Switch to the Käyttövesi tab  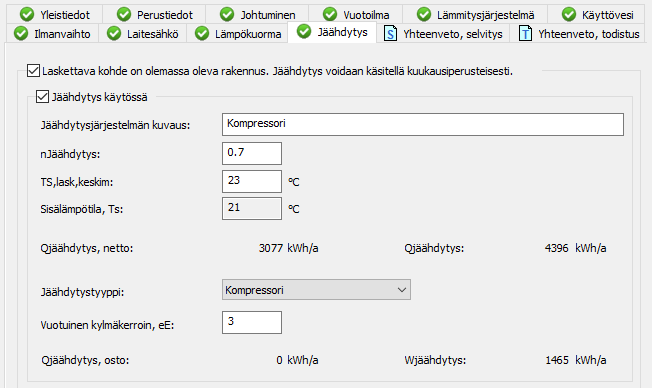click(x=598, y=15)
